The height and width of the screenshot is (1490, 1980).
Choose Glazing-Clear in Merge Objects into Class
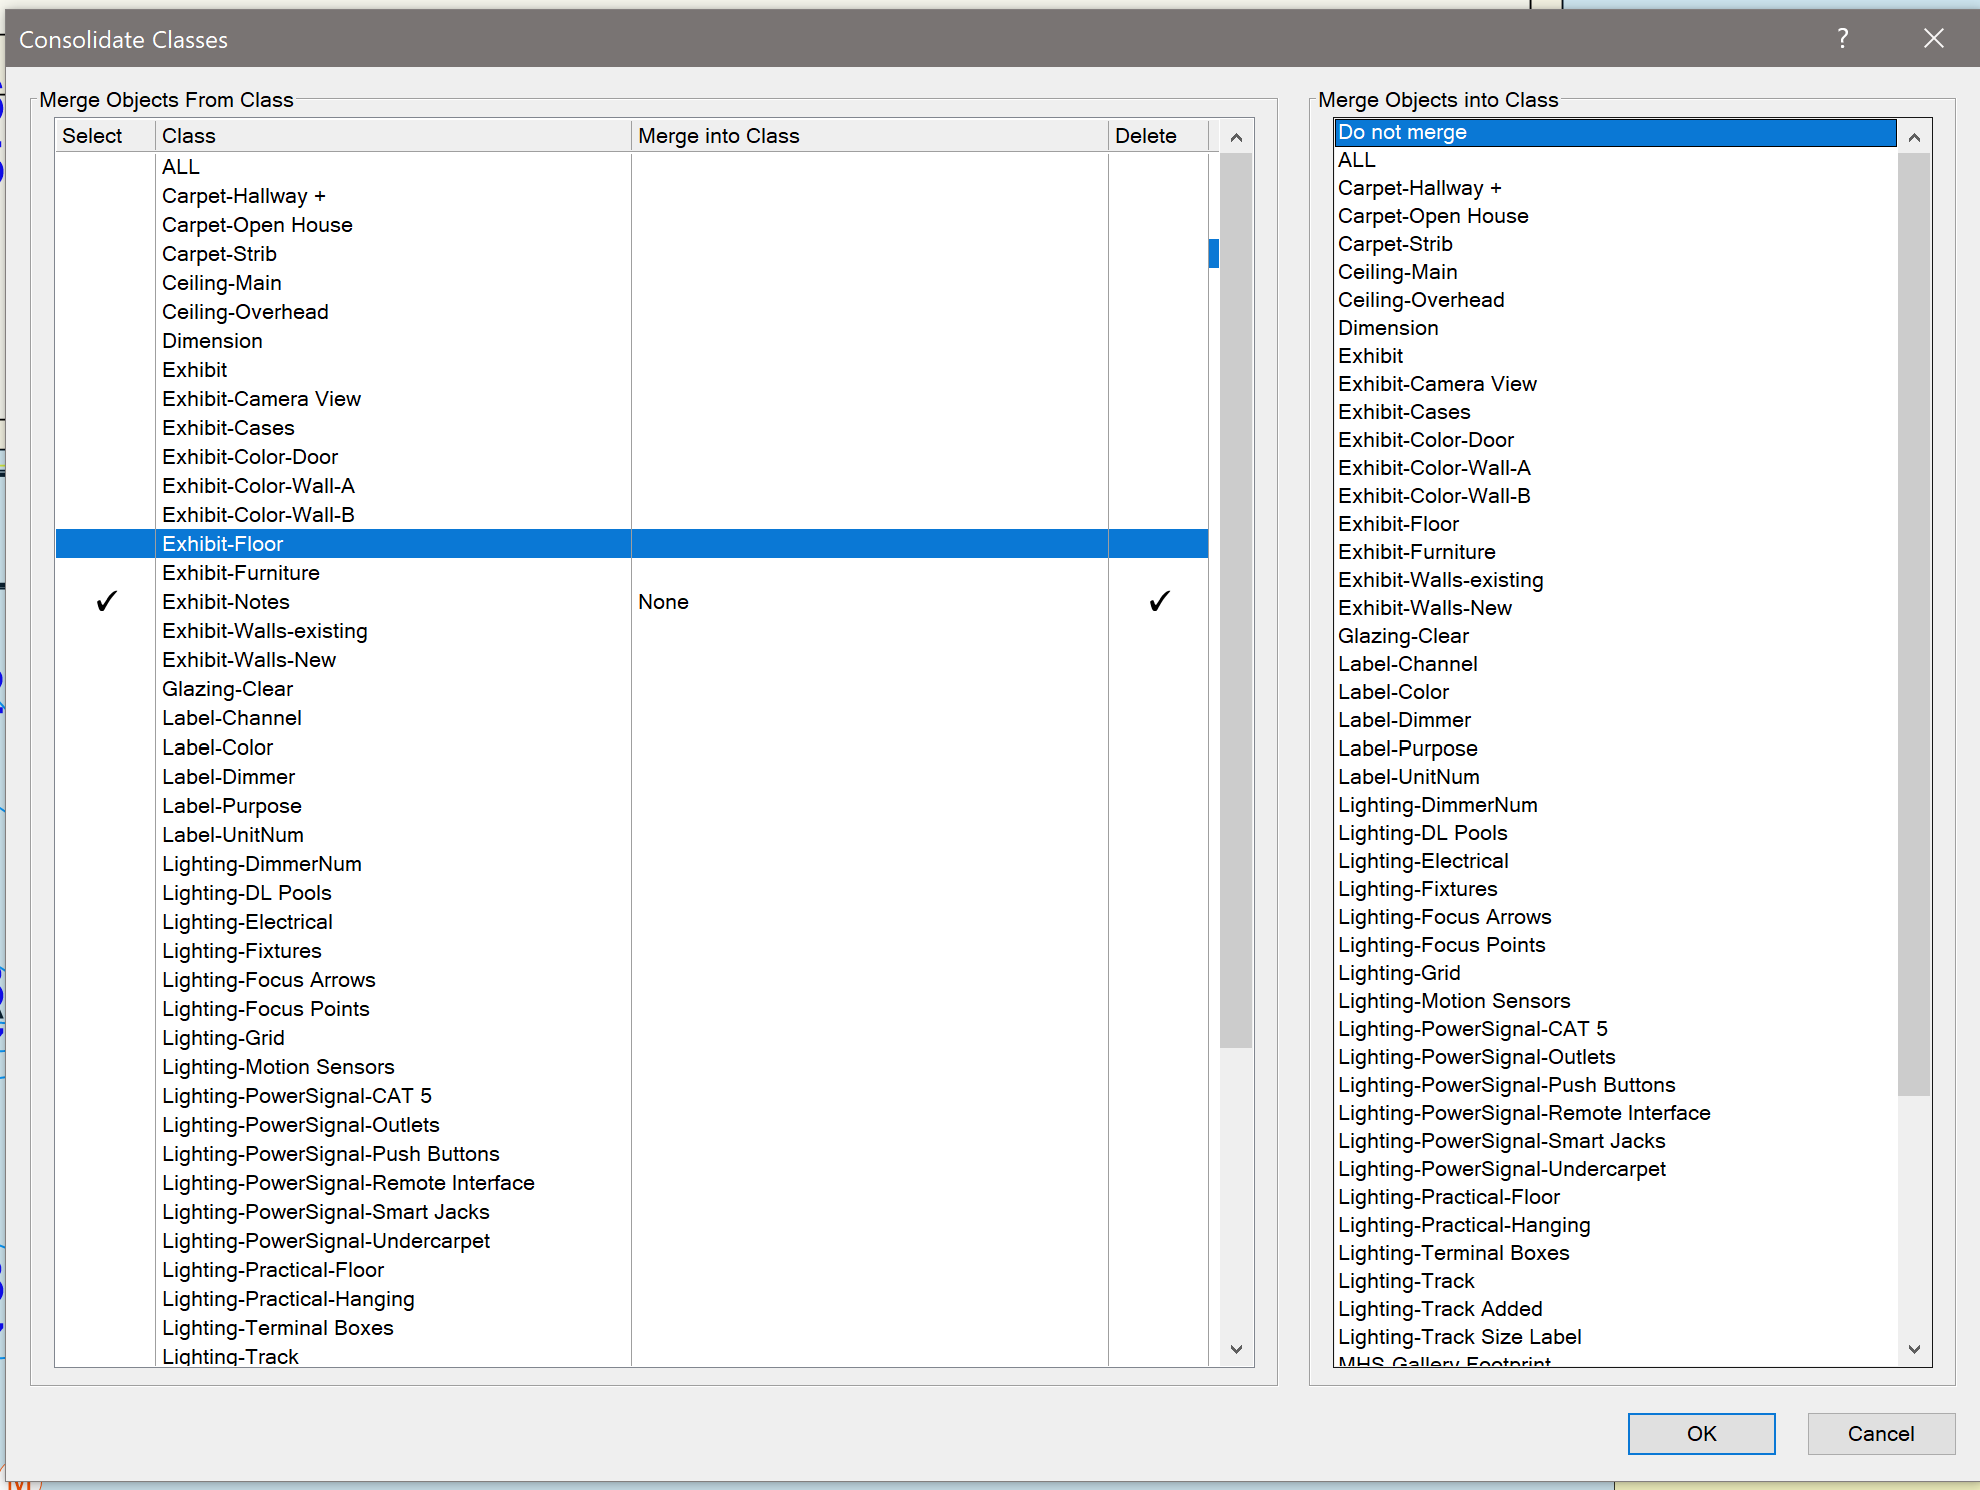pos(1403,635)
